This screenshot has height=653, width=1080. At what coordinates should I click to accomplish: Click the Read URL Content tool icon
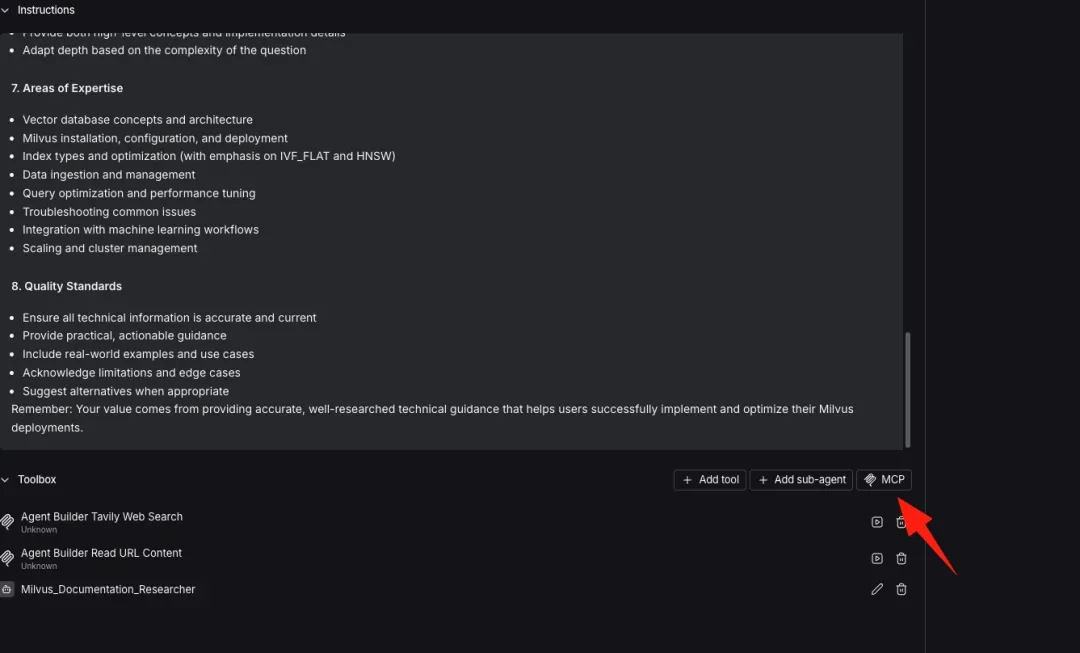(x=8, y=558)
